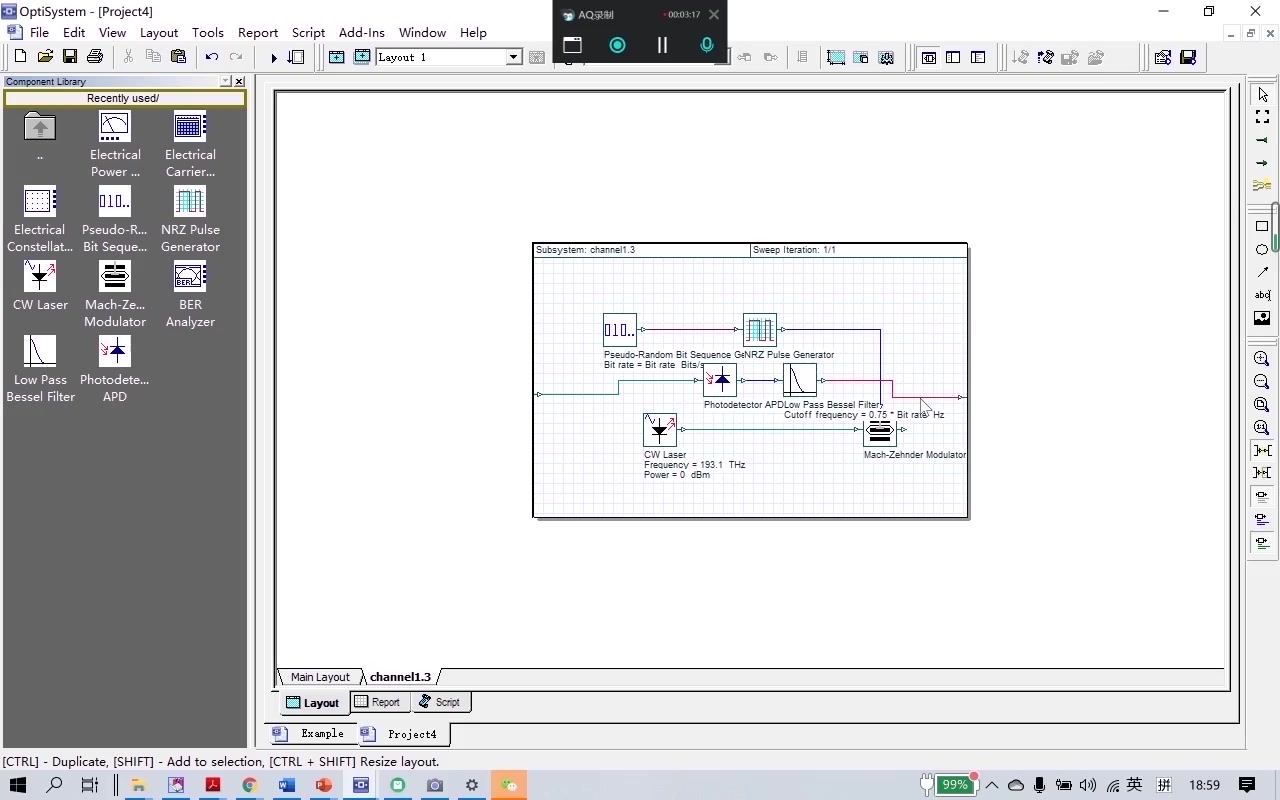Close the Component Library panel

point(239,81)
